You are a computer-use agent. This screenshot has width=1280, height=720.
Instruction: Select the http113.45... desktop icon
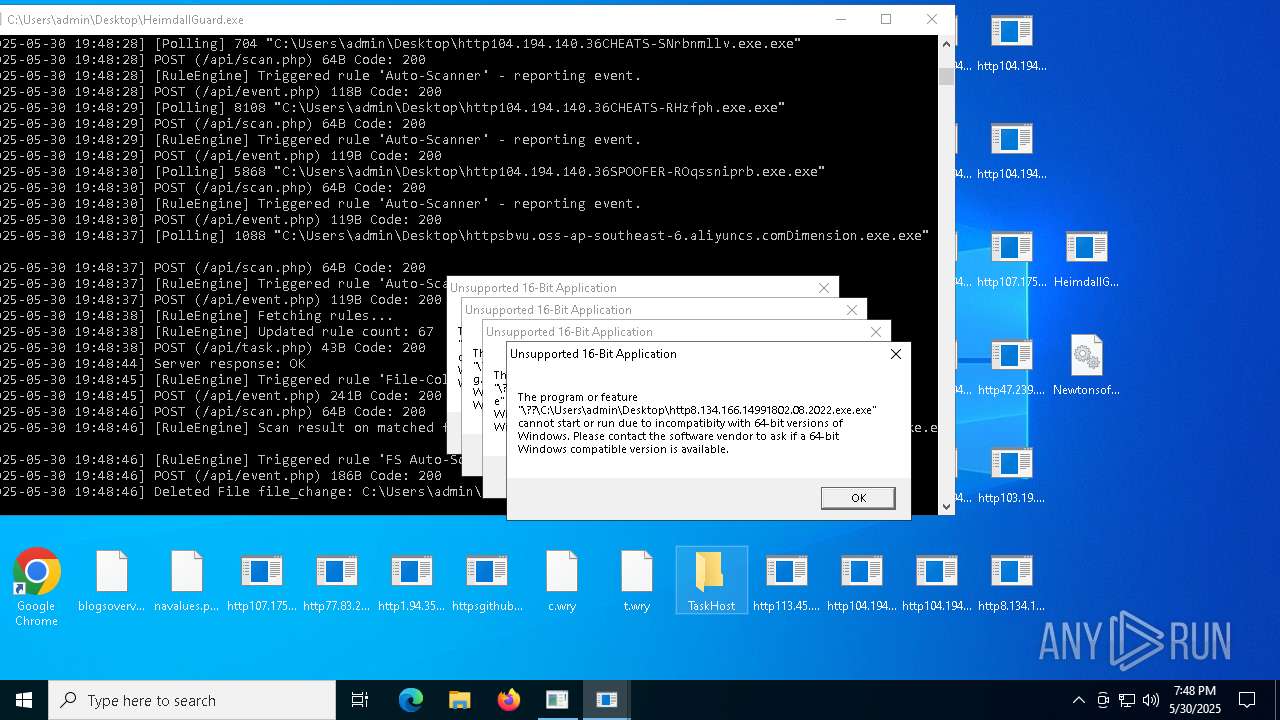click(786, 581)
